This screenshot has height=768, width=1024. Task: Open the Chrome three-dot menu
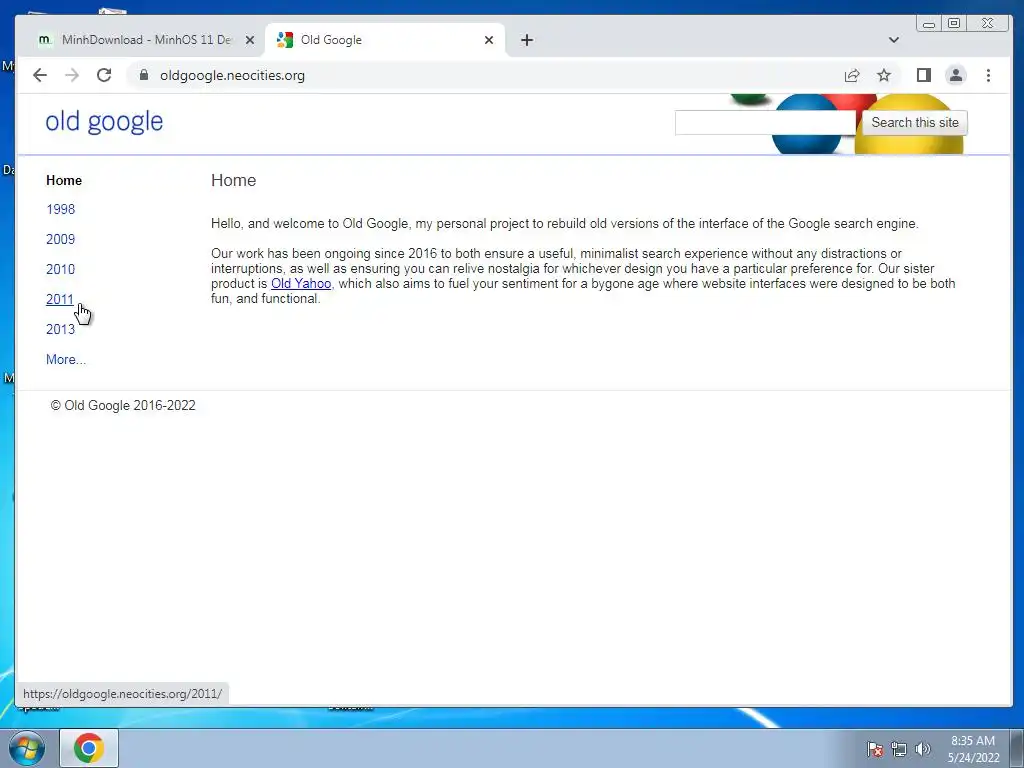tap(988, 75)
